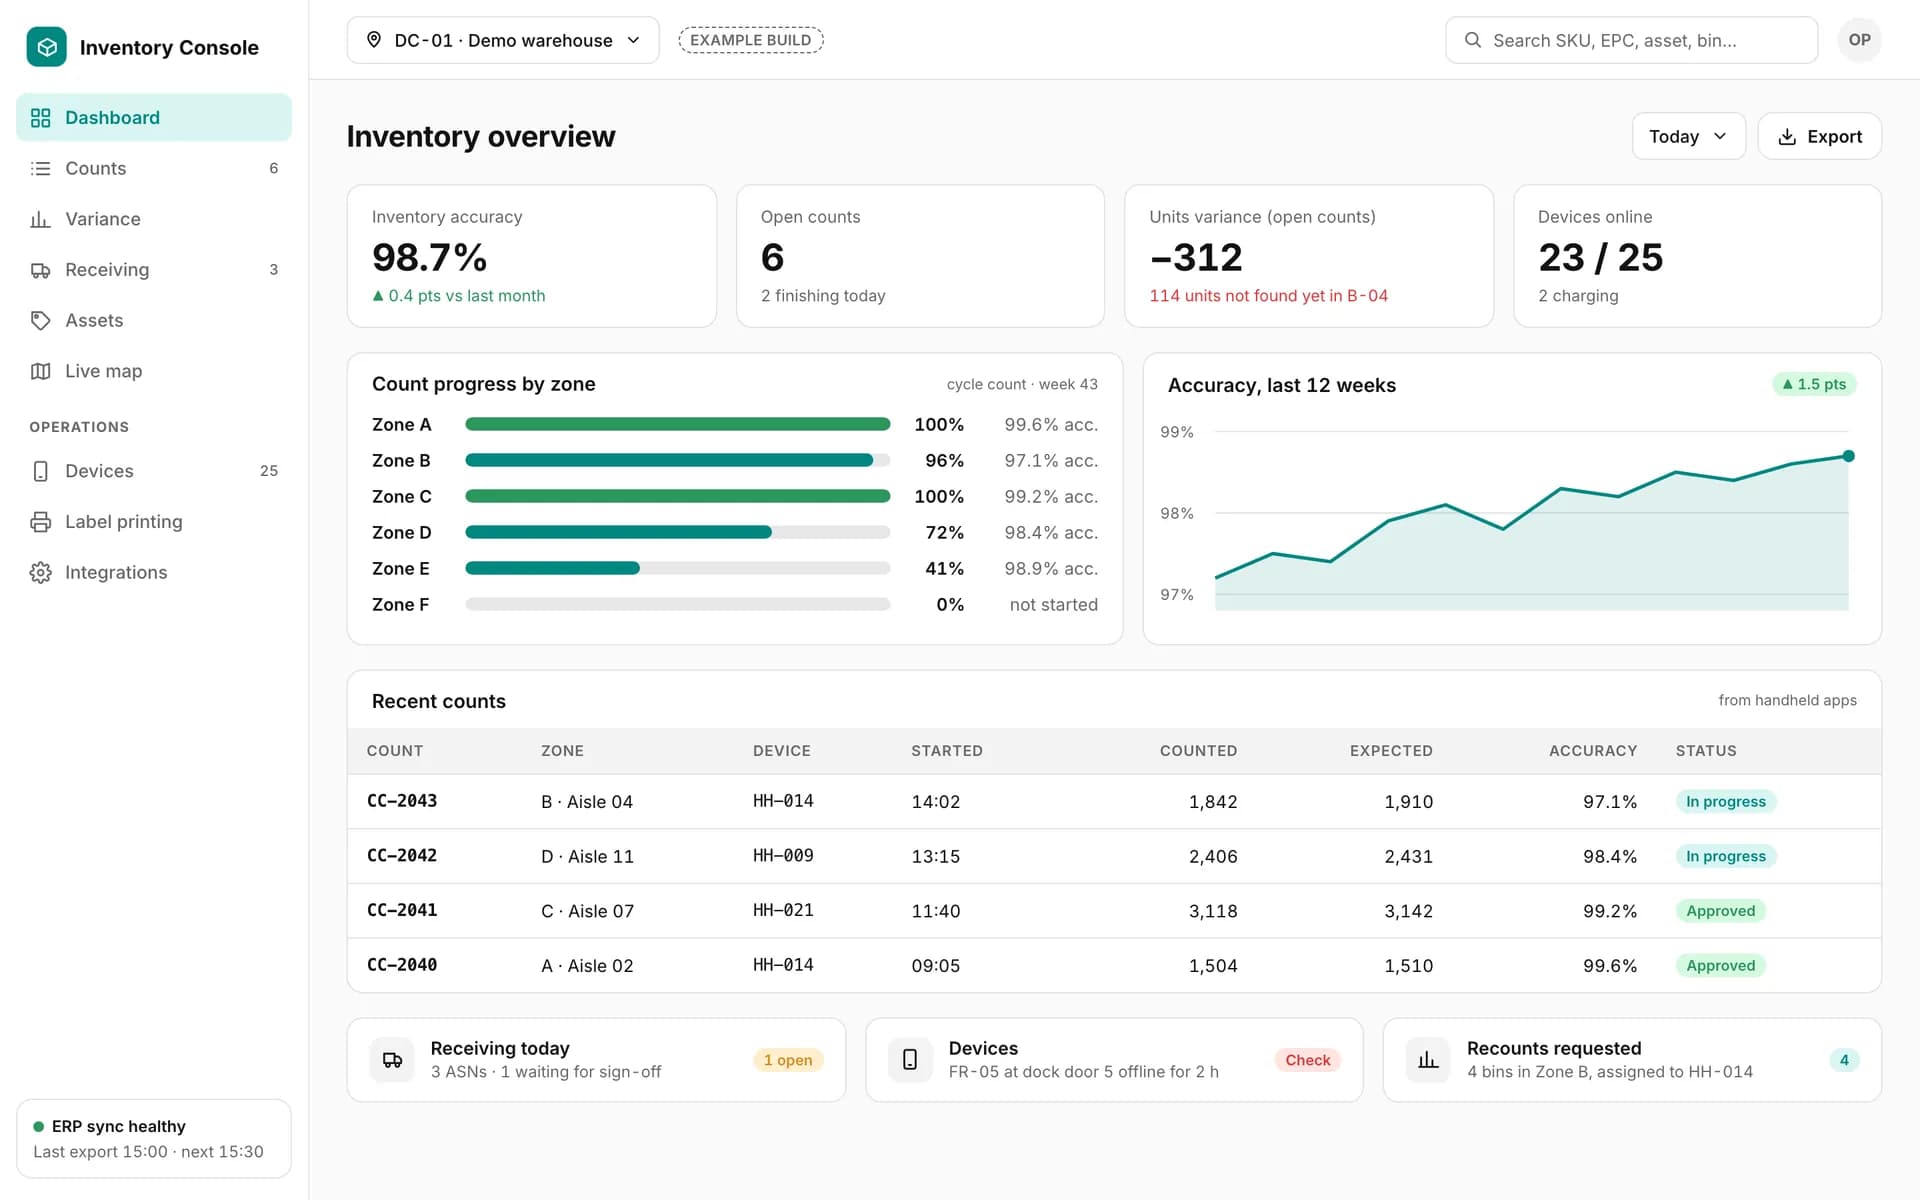
Task: Click the Variance bar chart icon in sidebar
Action: pyautogui.click(x=40, y=219)
